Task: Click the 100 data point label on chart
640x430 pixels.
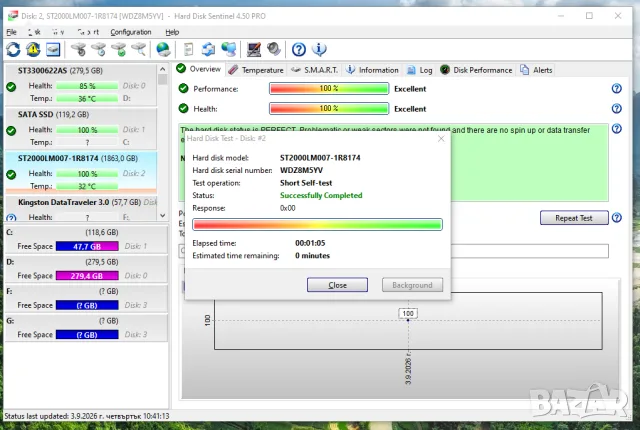Action: pyautogui.click(x=408, y=313)
